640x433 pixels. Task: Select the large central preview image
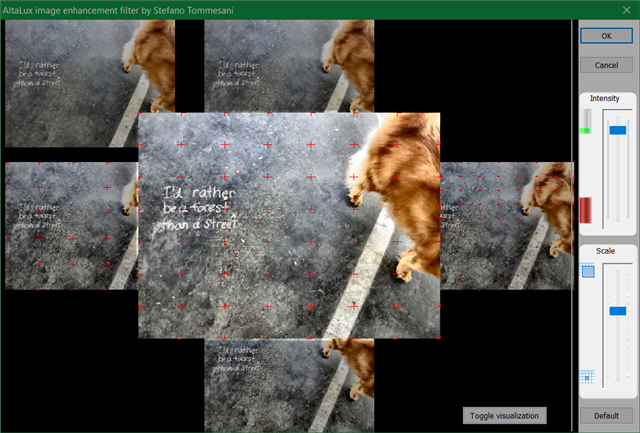point(289,226)
